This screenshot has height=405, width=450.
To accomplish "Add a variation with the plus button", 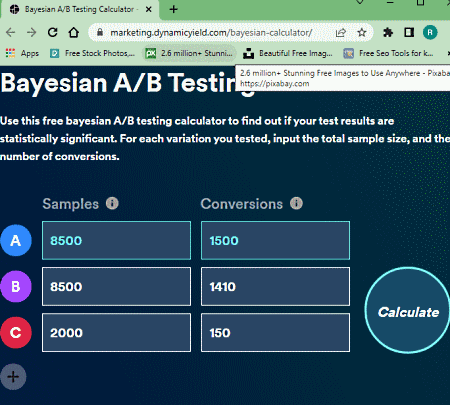I will tap(13, 377).
